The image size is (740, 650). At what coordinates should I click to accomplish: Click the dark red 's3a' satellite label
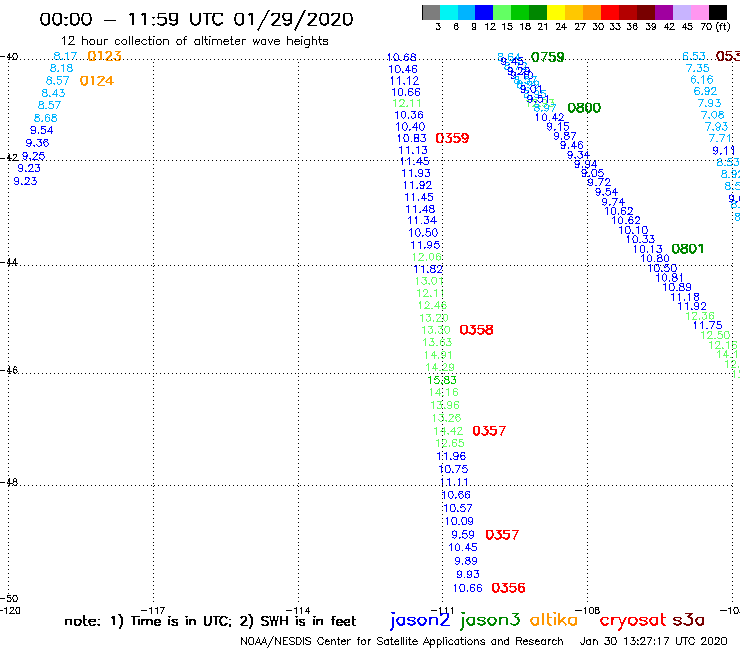(x=689, y=620)
